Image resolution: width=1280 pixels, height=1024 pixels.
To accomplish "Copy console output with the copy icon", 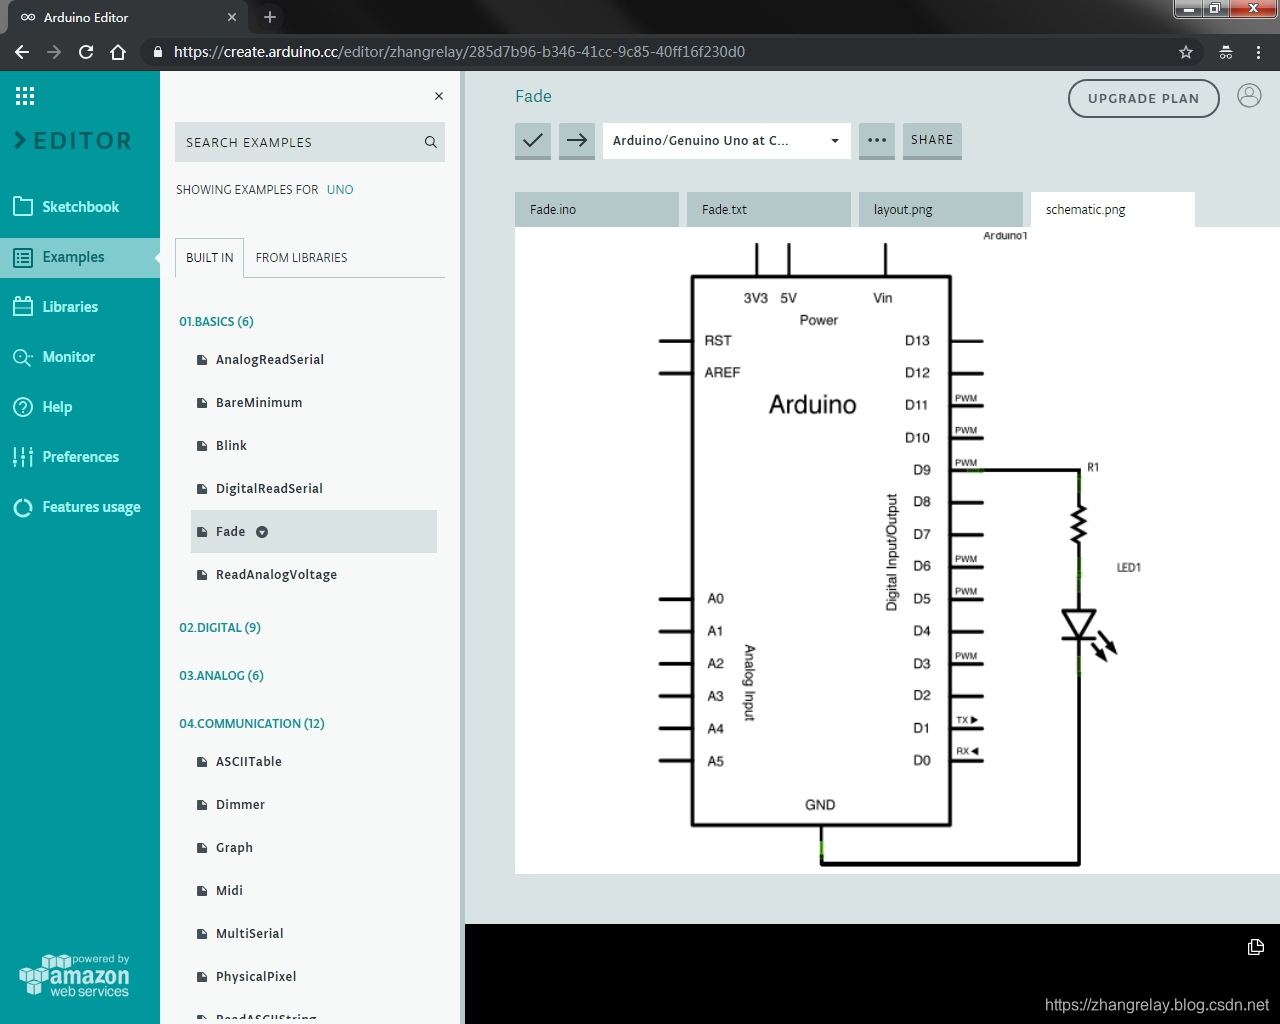I will point(1256,946).
